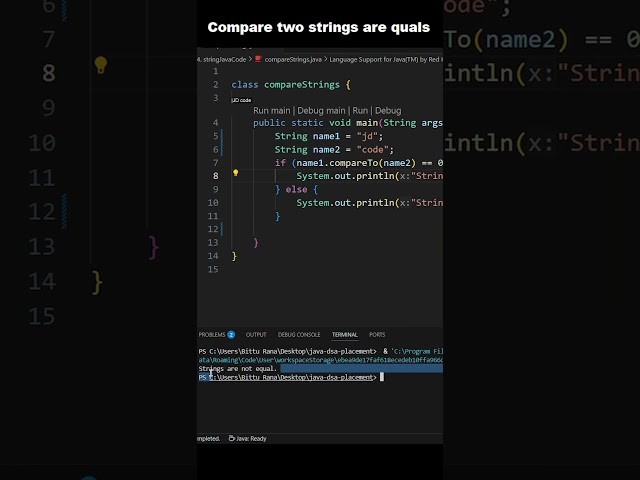
Task: Click the problems count badge 2
Action: pyautogui.click(x=231, y=335)
